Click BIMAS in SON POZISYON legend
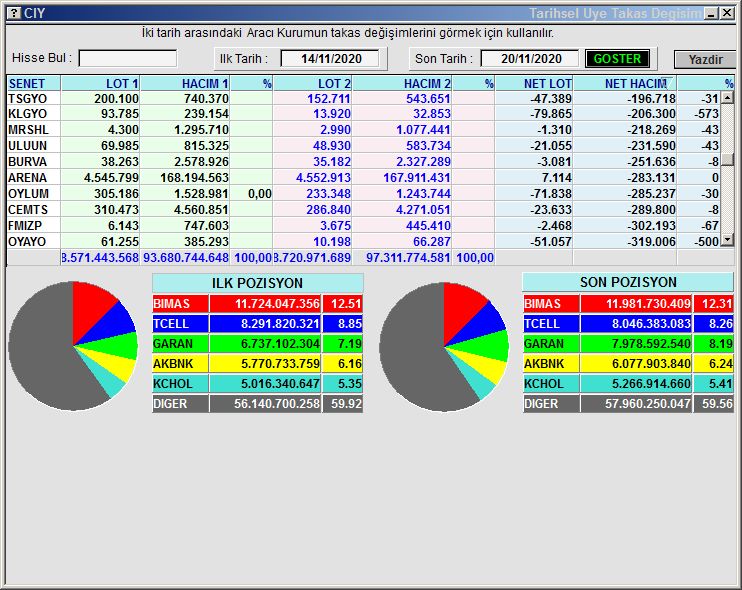 (551, 303)
